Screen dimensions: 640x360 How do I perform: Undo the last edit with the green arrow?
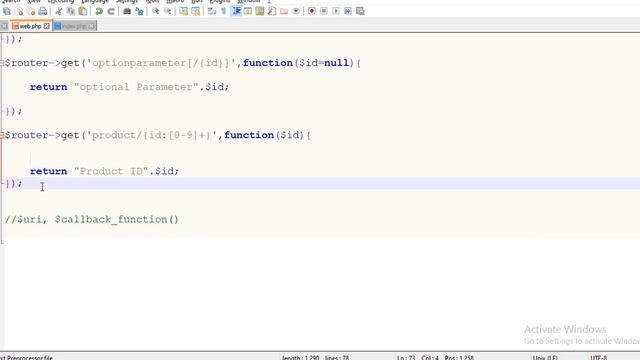coord(99,11)
